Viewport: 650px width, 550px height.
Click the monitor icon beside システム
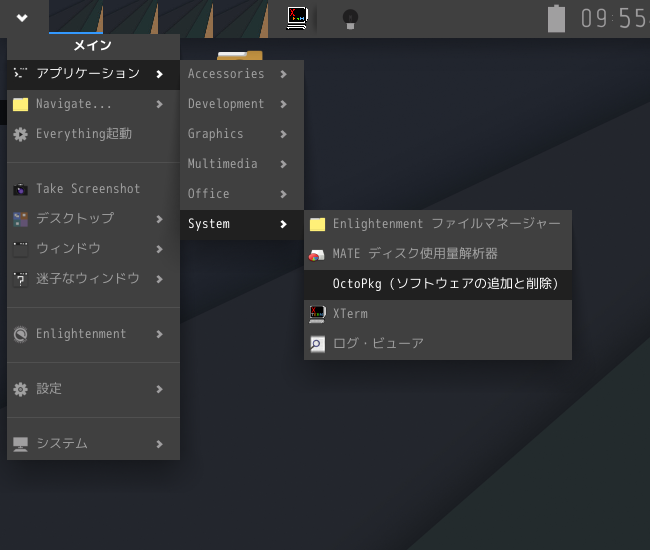20,444
